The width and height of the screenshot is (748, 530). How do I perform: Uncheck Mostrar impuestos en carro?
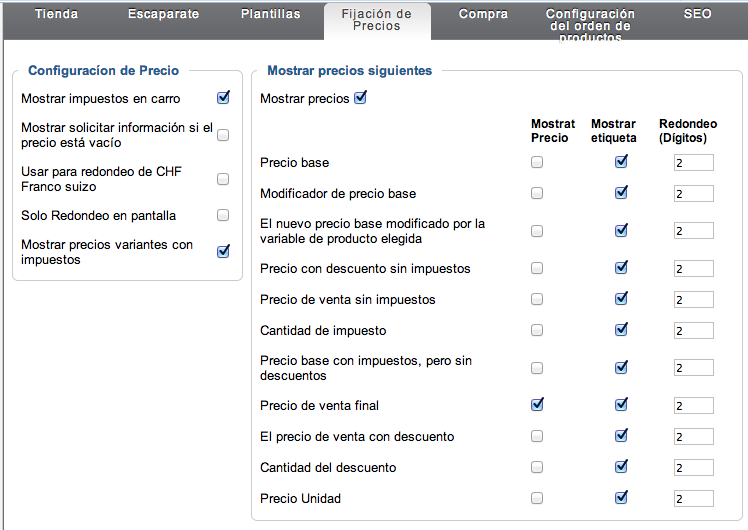pyautogui.click(x=223, y=98)
